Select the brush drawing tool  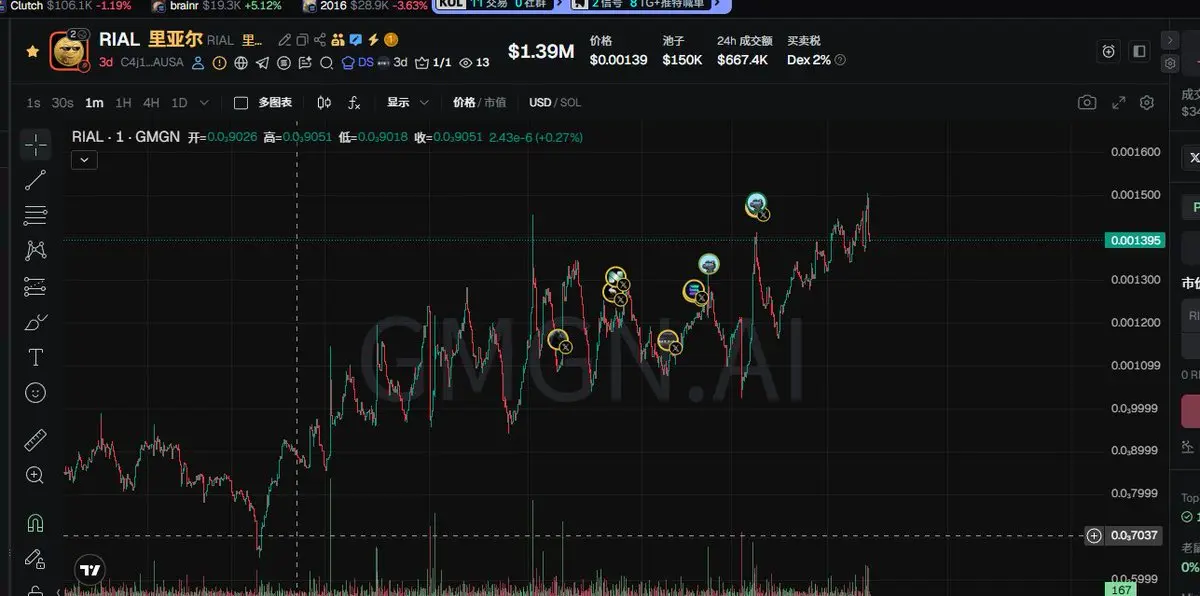36,322
